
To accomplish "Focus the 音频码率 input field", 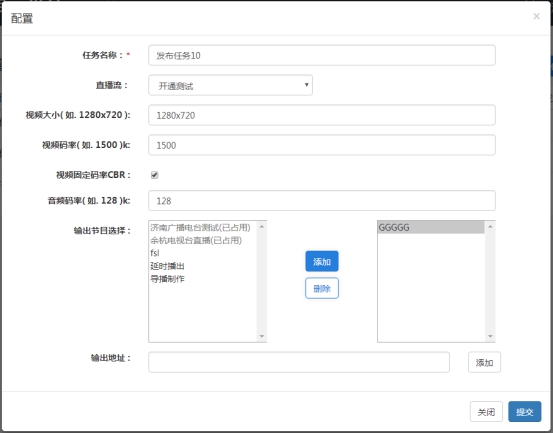I will (322, 201).
